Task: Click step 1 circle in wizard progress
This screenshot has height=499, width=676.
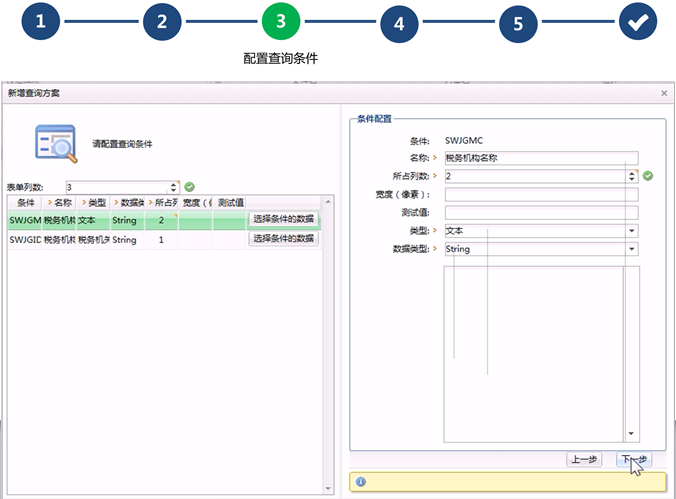Action: (42, 22)
